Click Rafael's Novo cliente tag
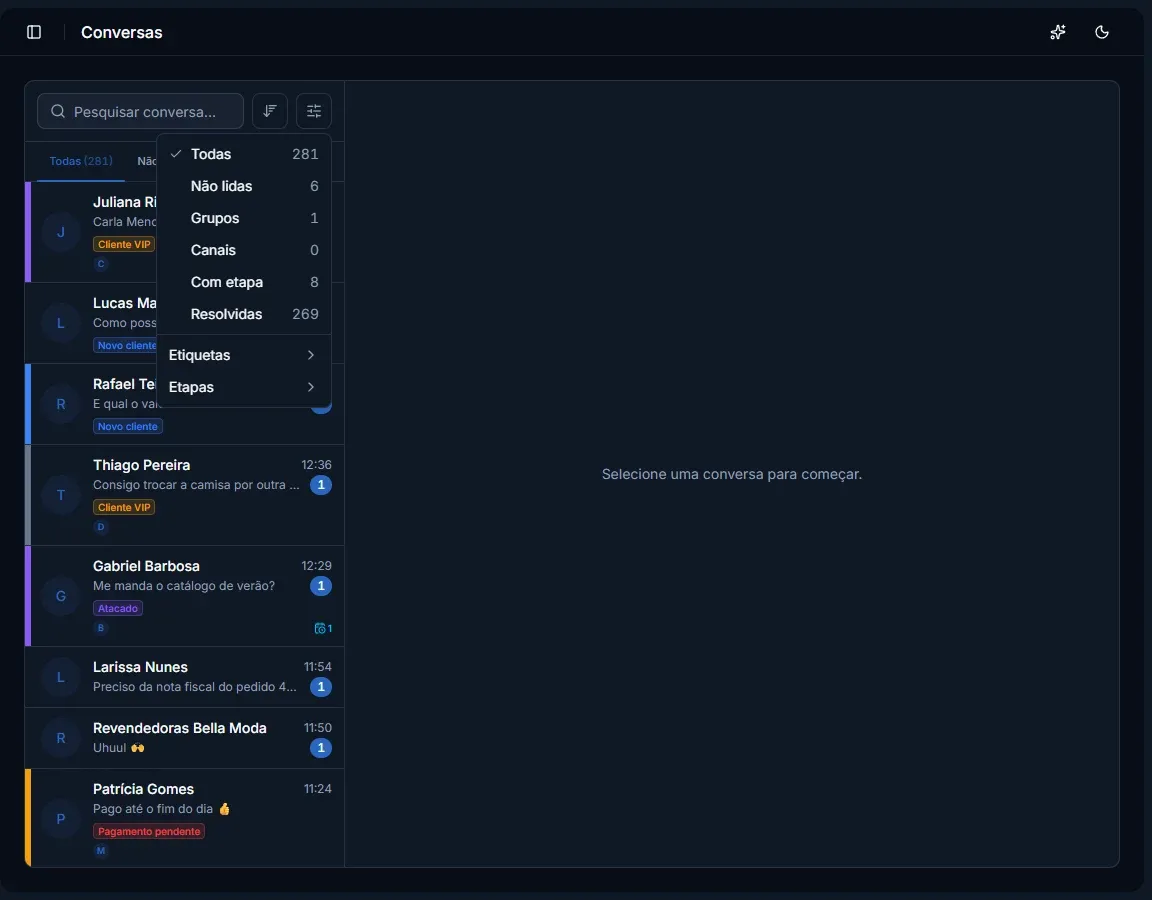Viewport: 1152px width, 900px height. (x=128, y=426)
